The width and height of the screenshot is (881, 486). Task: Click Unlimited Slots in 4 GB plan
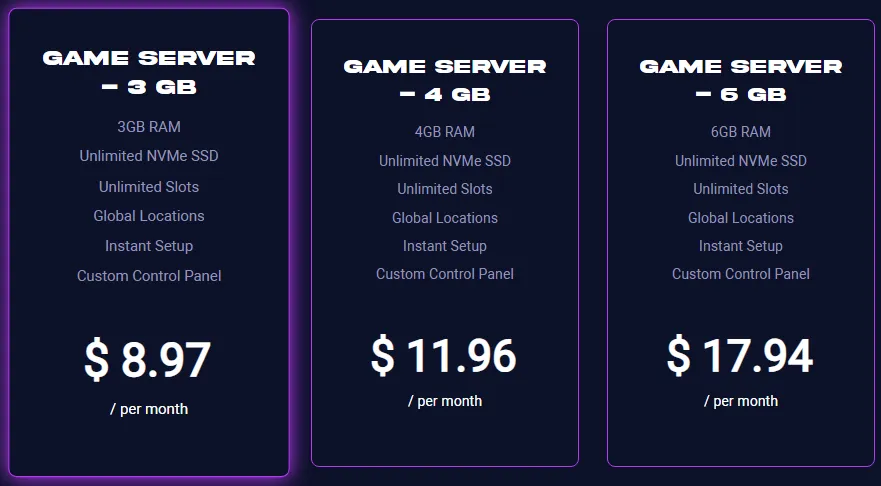click(445, 189)
